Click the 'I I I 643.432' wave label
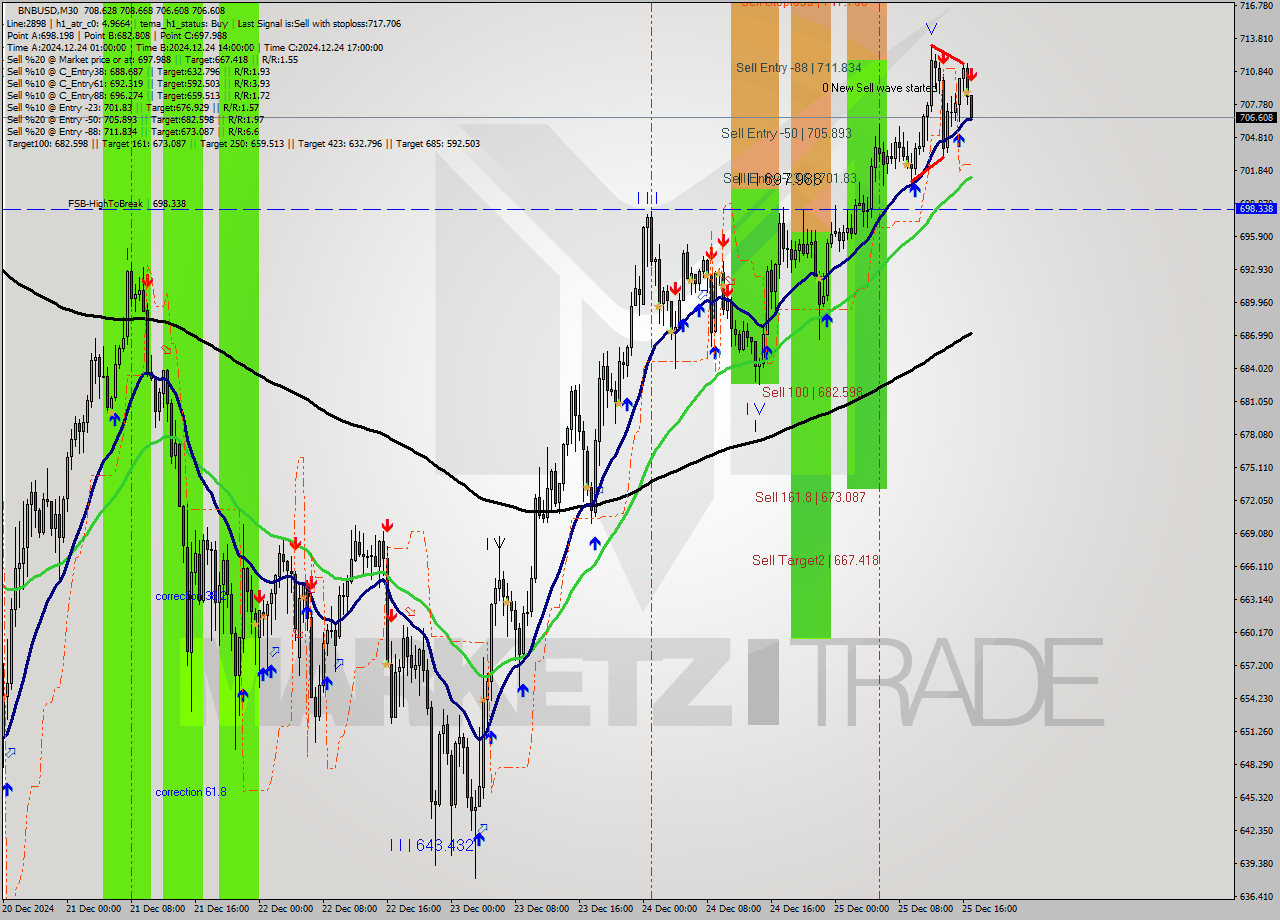Image resolution: width=1280 pixels, height=920 pixels. click(x=431, y=846)
